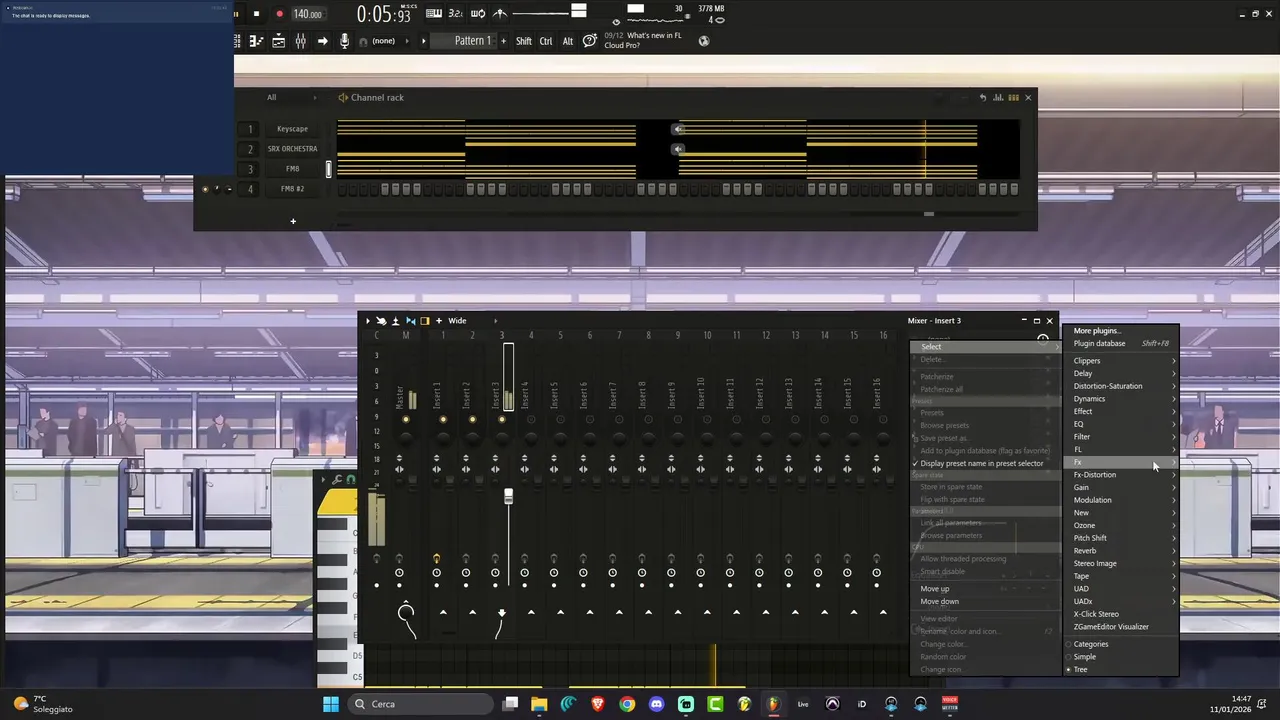Add a new channel with plus button
Viewport: 1280px width, 720px height.
tap(293, 221)
